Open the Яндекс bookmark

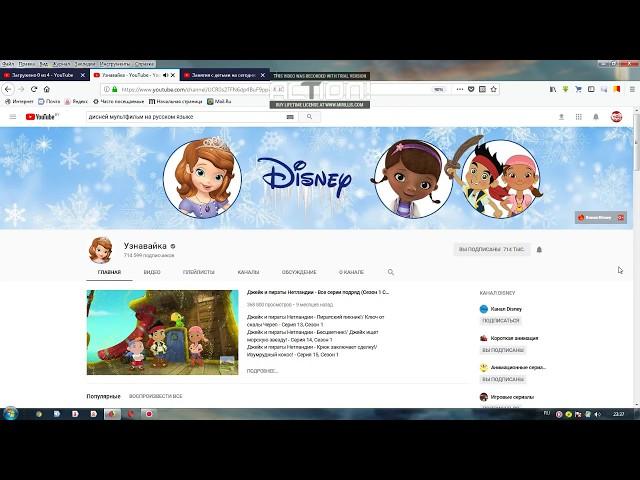click(x=76, y=101)
